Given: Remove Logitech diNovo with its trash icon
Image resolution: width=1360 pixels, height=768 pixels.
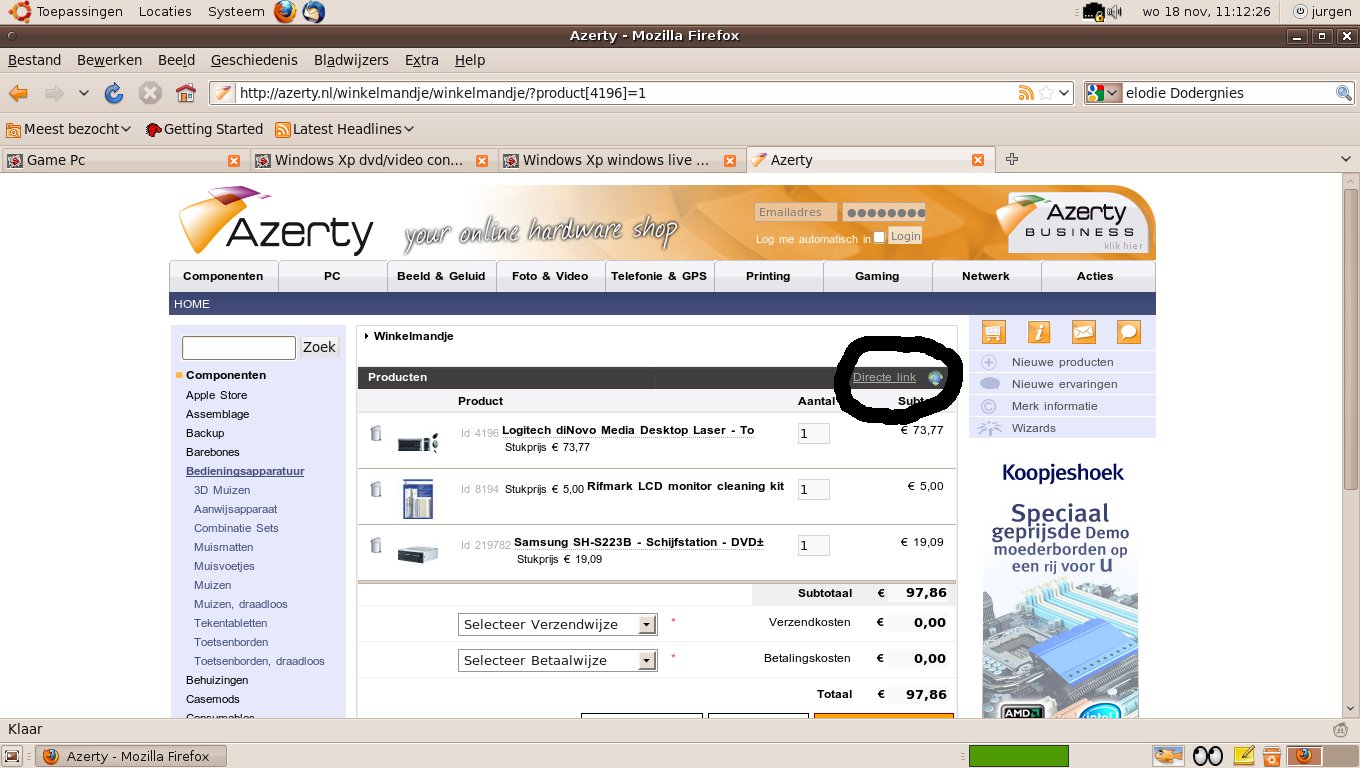Looking at the screenshot, I should pos(376,434).
